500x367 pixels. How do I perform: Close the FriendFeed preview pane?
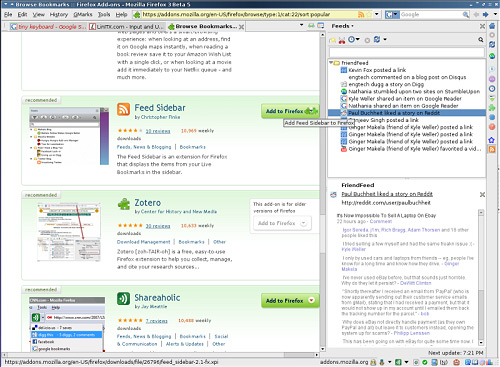click(x=482, y=194)
